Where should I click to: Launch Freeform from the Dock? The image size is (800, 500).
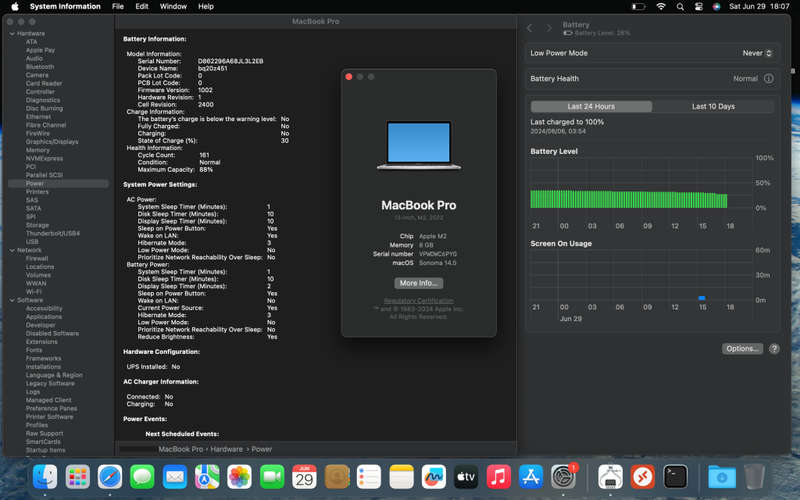434,477
